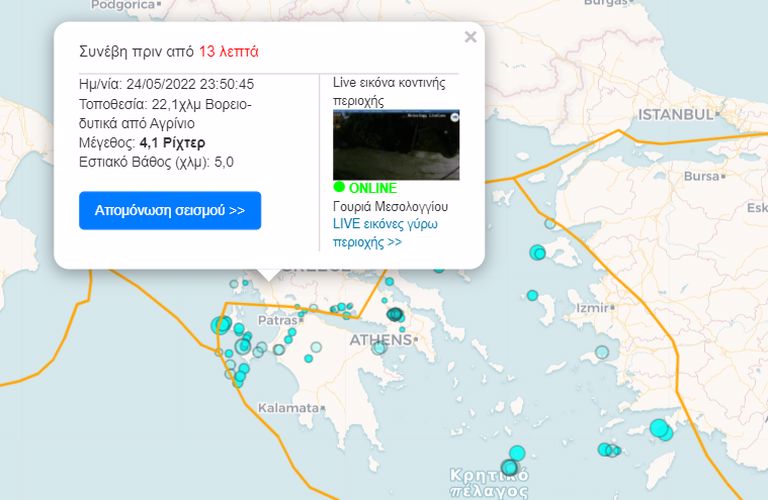The image size is (768, 500).
Task: Click the bold '4,1 Ρίχτερ' magnitude value
Action: pos(171,143)
